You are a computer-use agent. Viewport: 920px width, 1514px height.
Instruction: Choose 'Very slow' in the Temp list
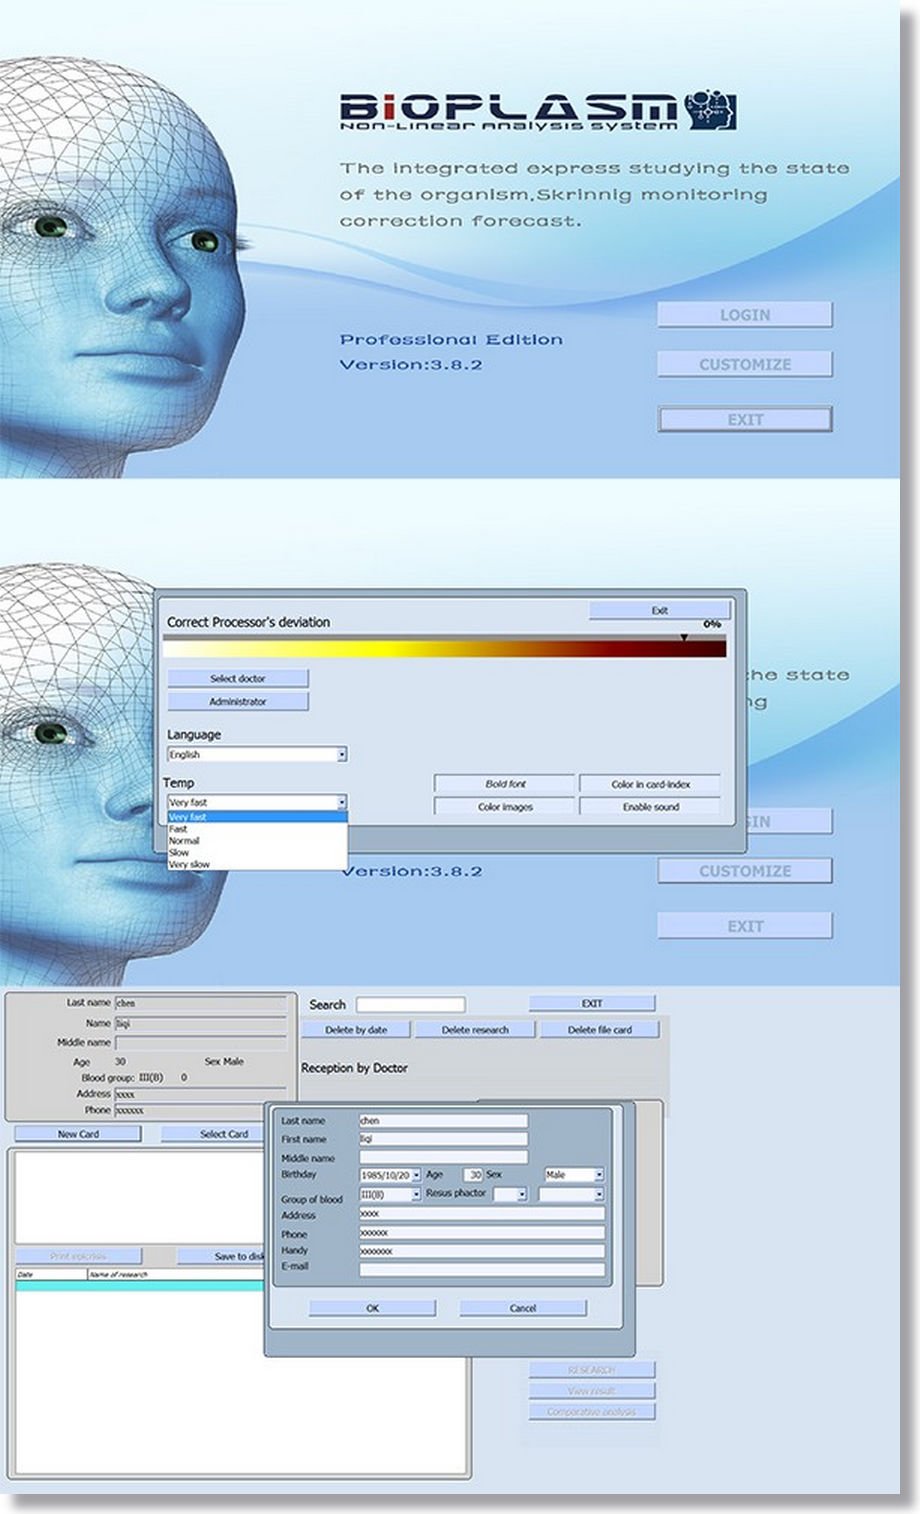click(257, 864)
